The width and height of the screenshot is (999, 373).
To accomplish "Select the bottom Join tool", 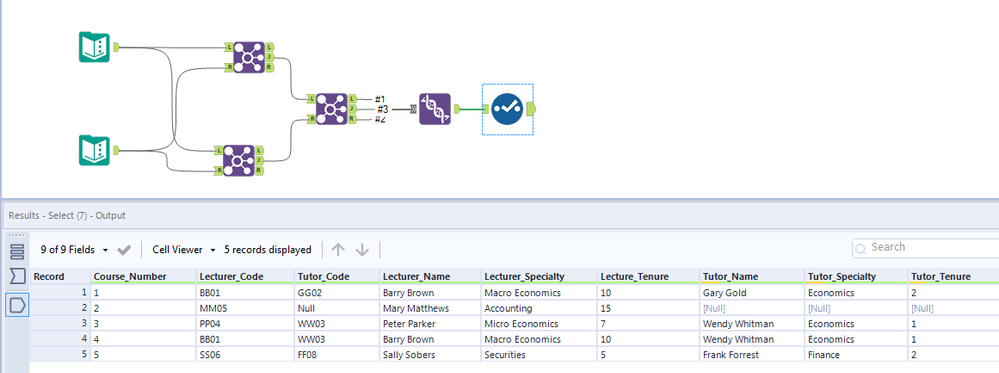I will pyautogui.click(x=239, y=160).
